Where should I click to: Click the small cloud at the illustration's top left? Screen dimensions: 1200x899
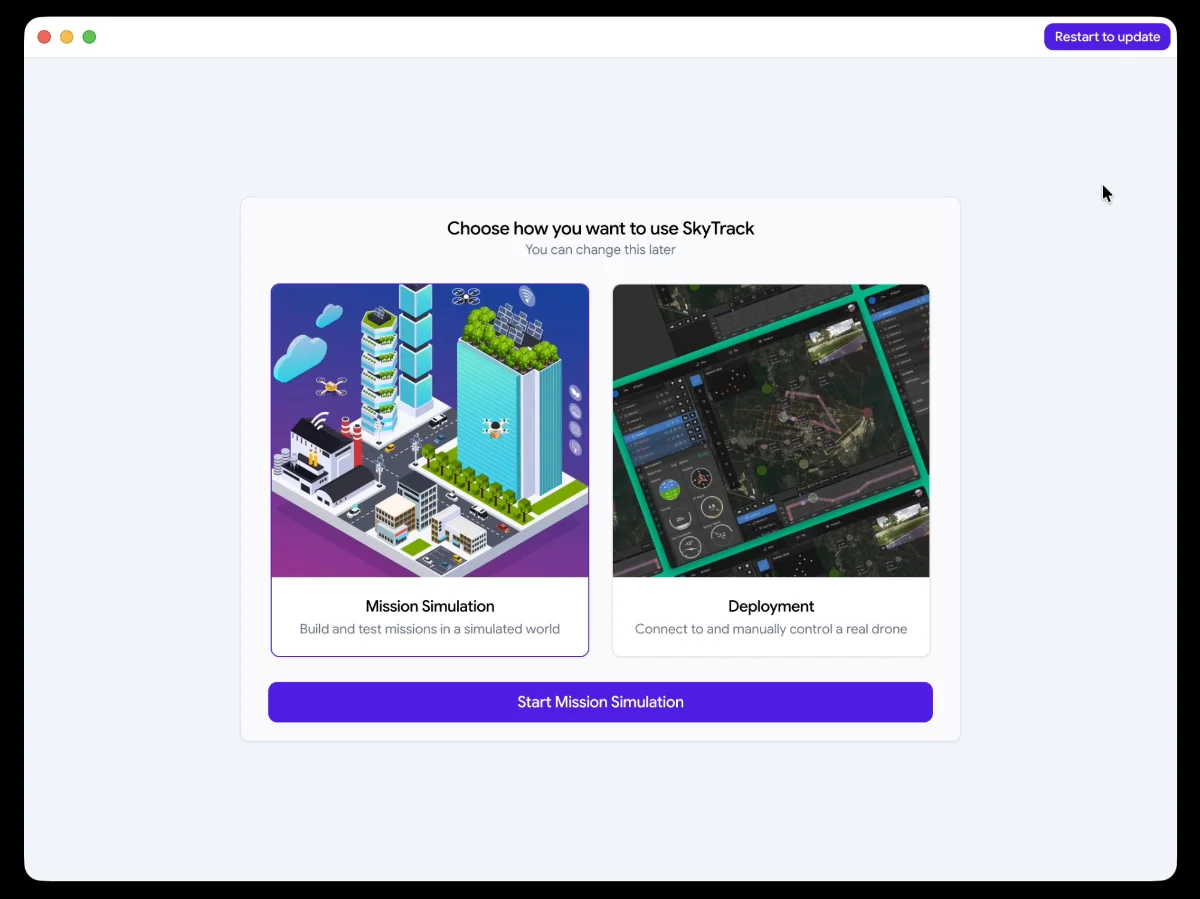tap(329, 317)
